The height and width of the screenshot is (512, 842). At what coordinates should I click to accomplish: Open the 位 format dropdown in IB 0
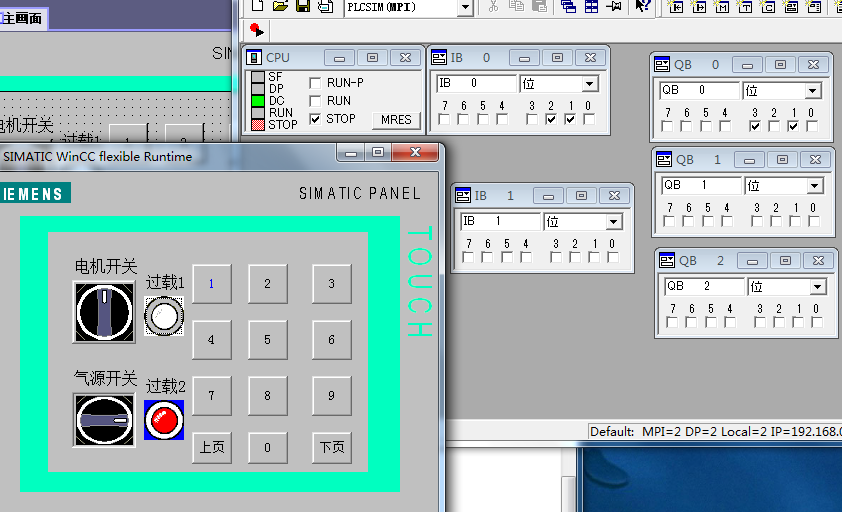(x=590, y=84)
